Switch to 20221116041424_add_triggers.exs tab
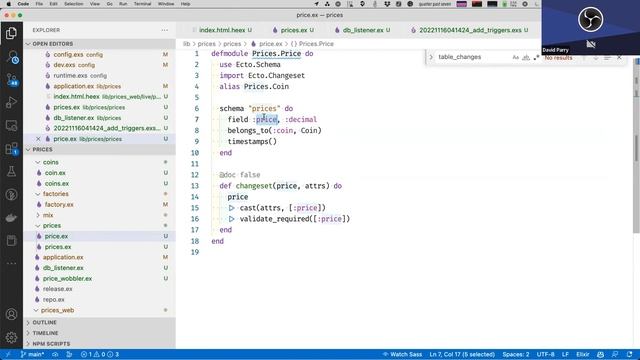This screenshot has height=360, width=640. point(469,30)
